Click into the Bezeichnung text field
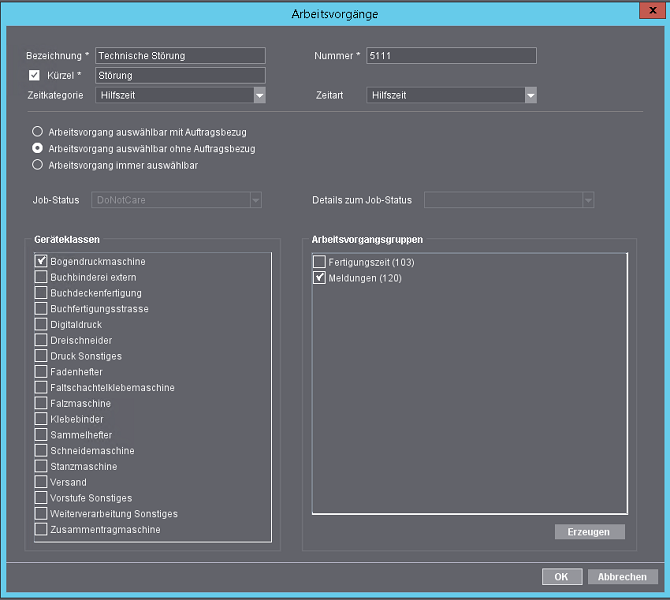The height and width of the screenshot is (600, 670). tap(180, 56)
